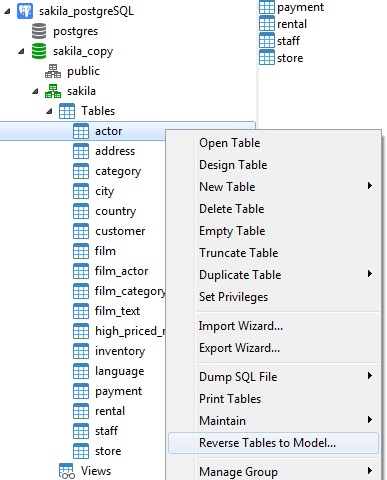Click the gray postgres database icon
387x480 pixels.
39,31
